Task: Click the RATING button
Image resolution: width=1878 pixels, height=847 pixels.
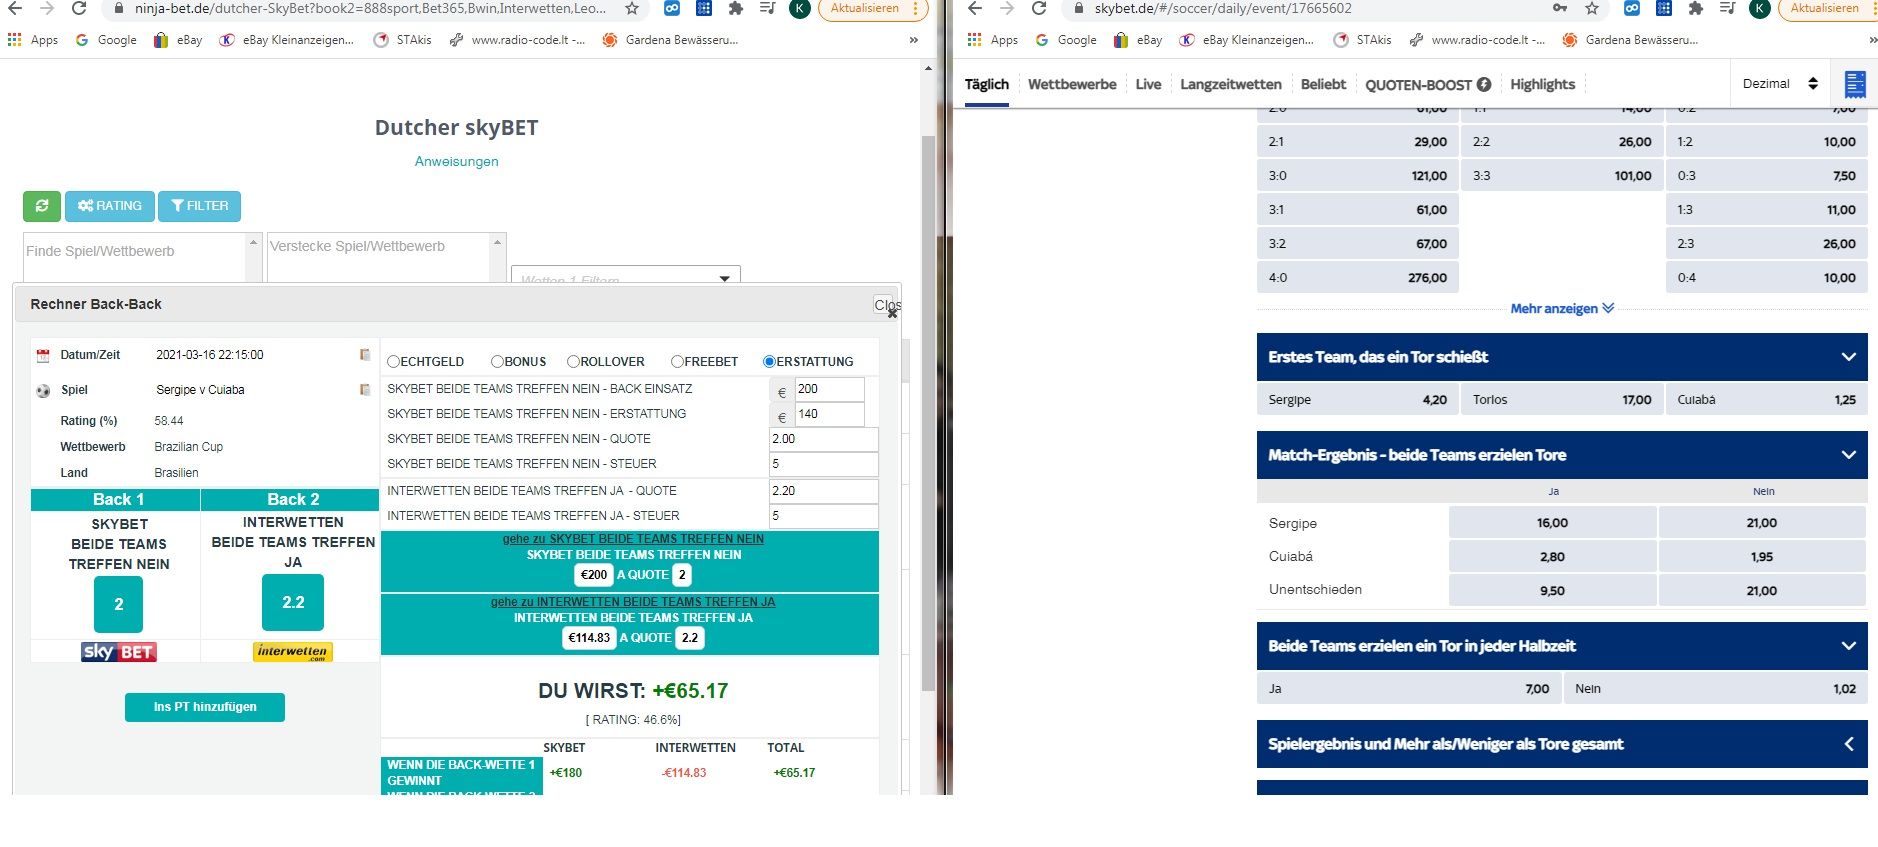Action: 110,206
